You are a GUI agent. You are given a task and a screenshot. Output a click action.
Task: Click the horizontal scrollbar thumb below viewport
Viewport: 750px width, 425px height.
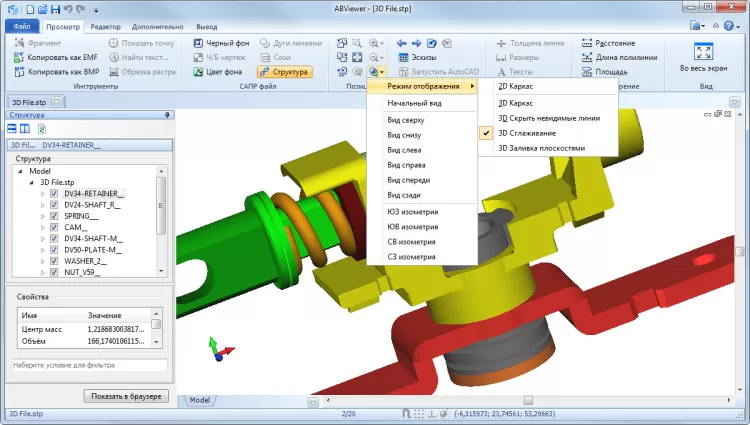(x=528, y=400)
